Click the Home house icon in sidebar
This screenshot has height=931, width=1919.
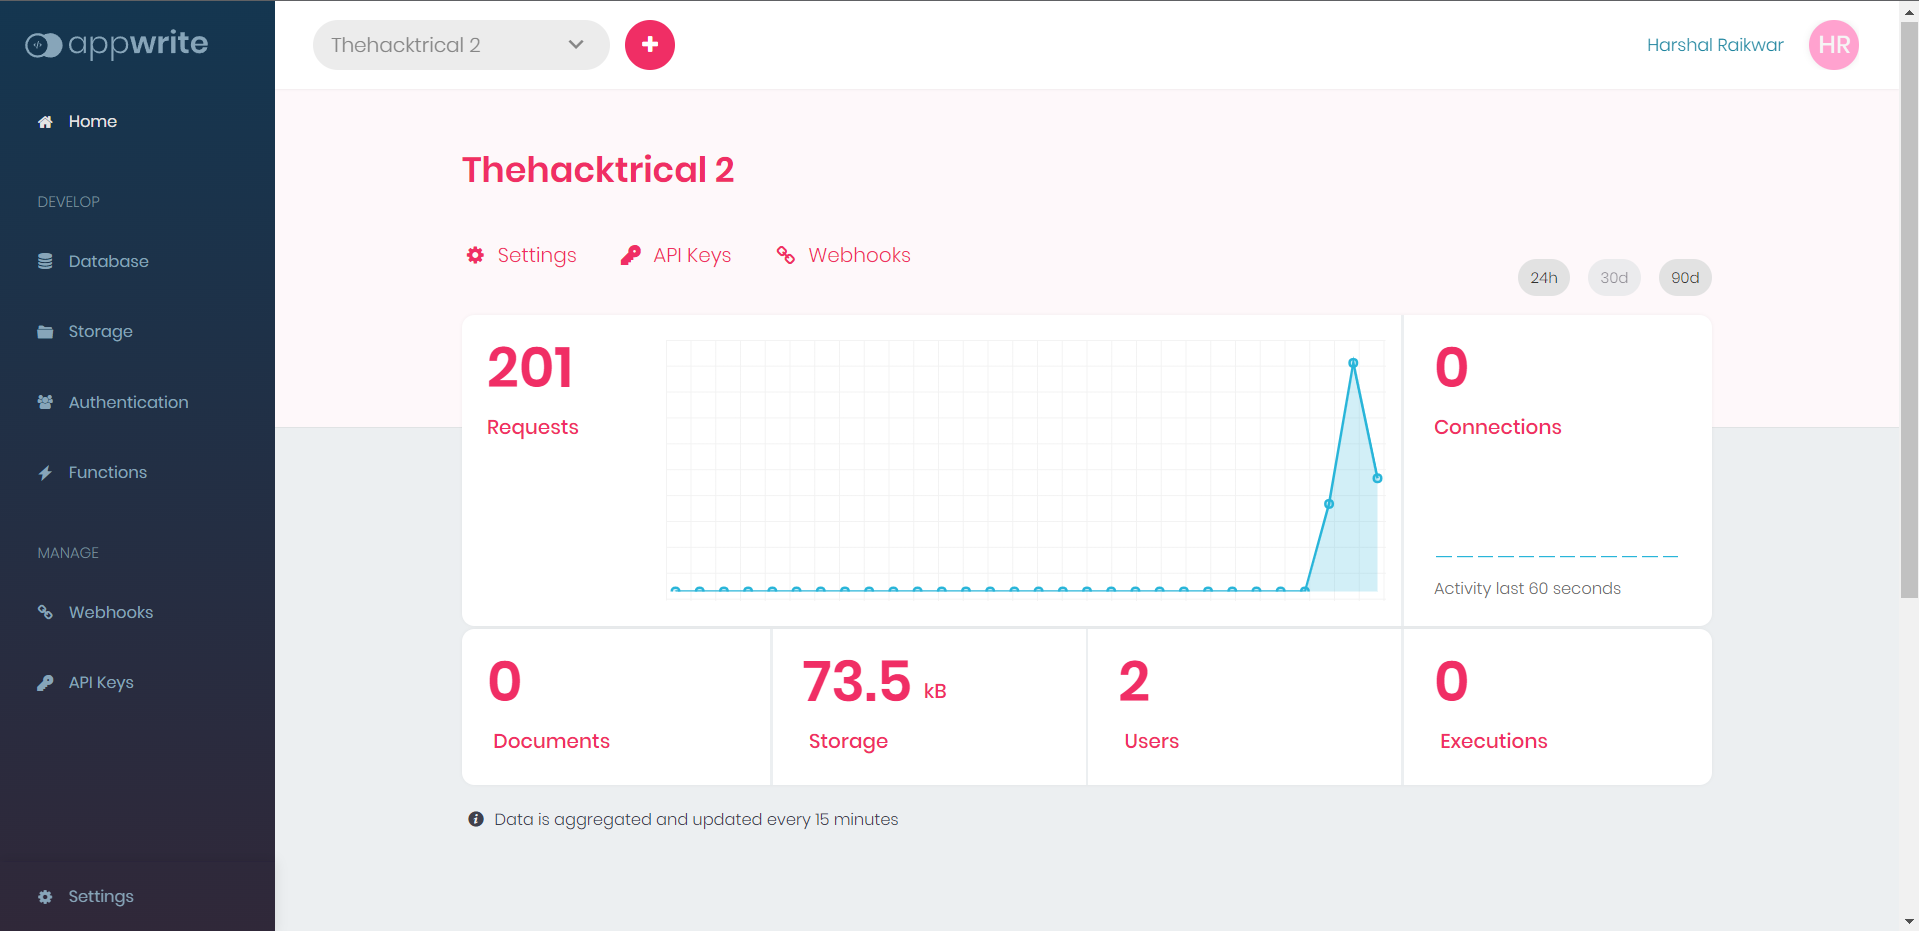pyautogui.click(x=45, y=122)
